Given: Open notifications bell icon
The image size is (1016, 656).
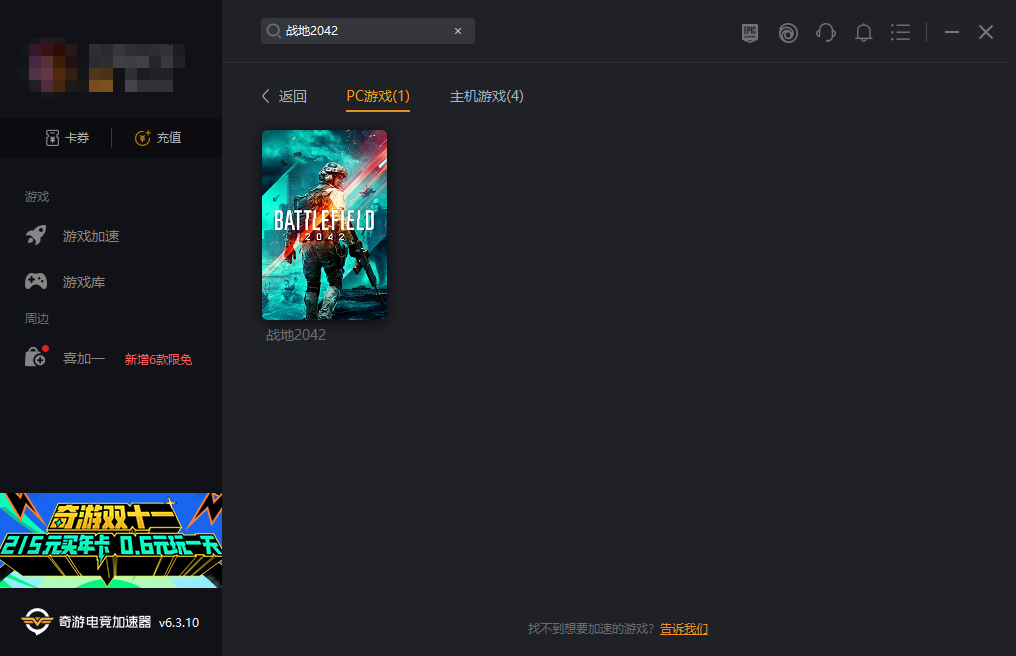Looking at the screenshot, I should point(863,32).
